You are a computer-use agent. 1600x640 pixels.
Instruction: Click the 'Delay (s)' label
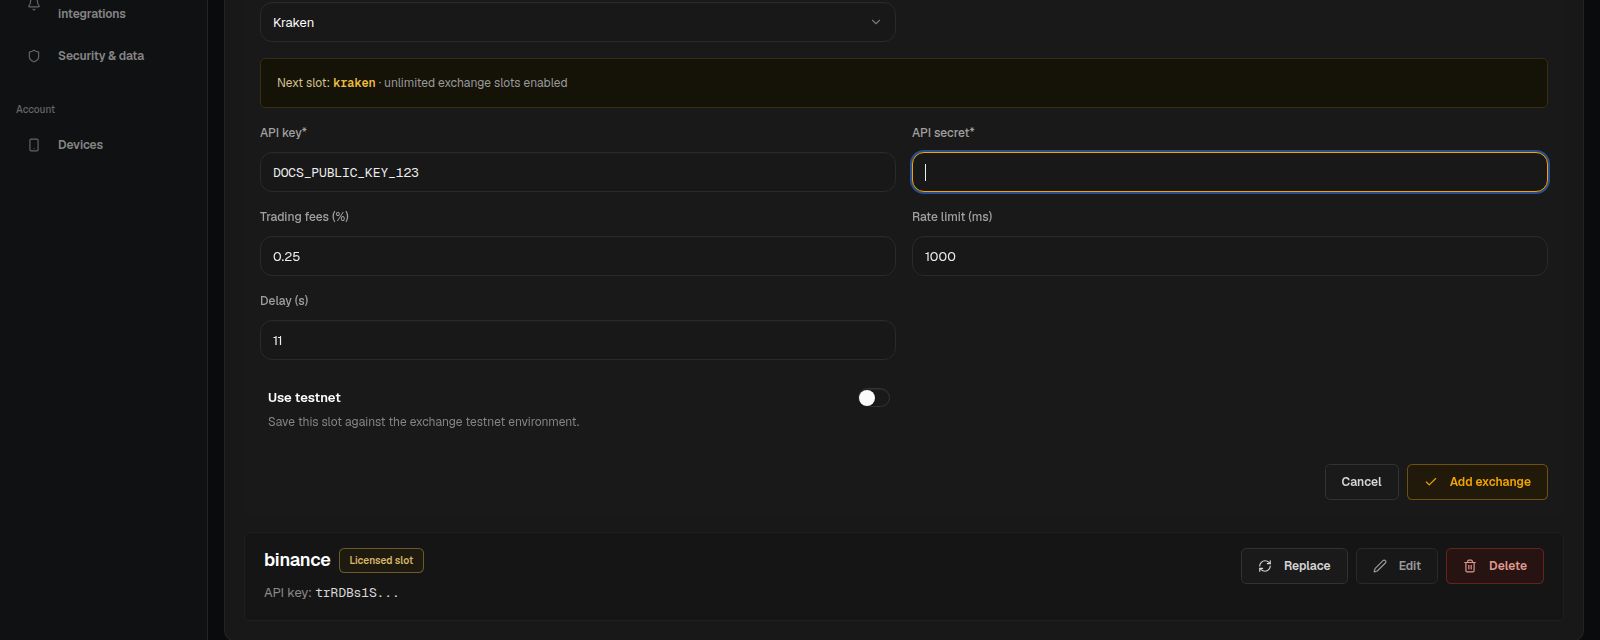tap(284, 301)
